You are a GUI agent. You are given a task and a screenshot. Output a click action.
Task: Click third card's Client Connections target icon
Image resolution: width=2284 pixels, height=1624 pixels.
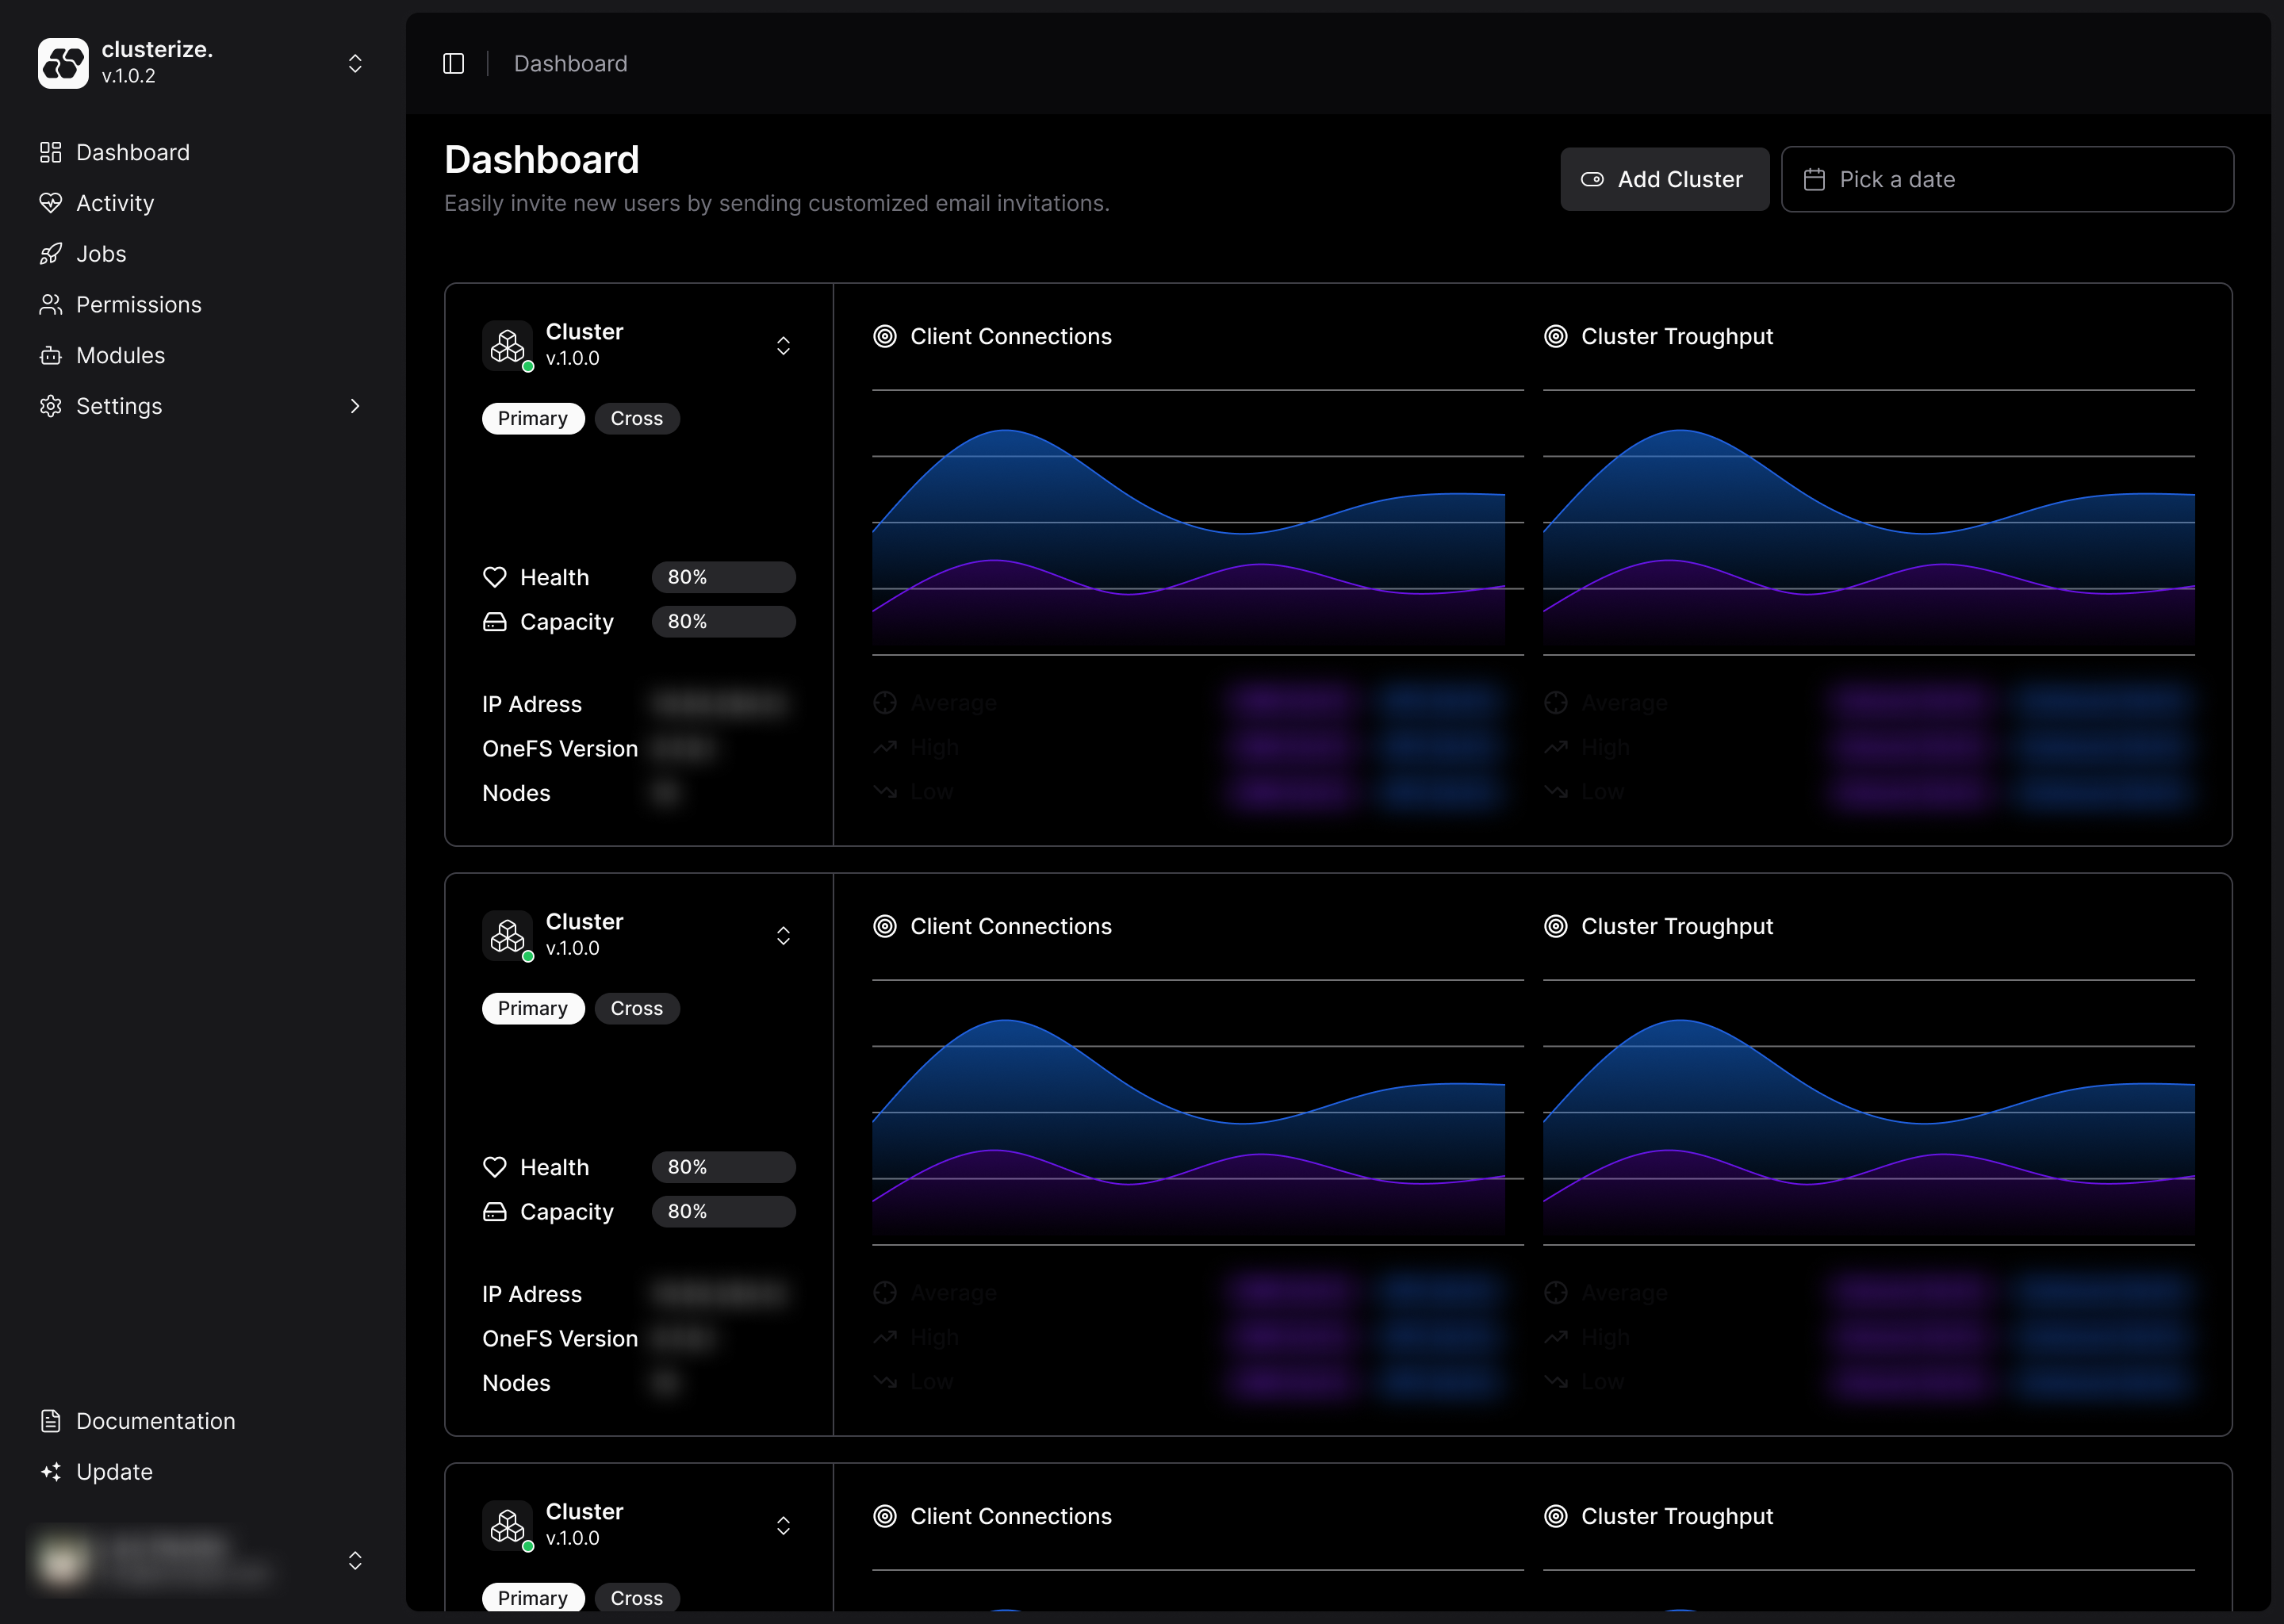coord(885,1516)
